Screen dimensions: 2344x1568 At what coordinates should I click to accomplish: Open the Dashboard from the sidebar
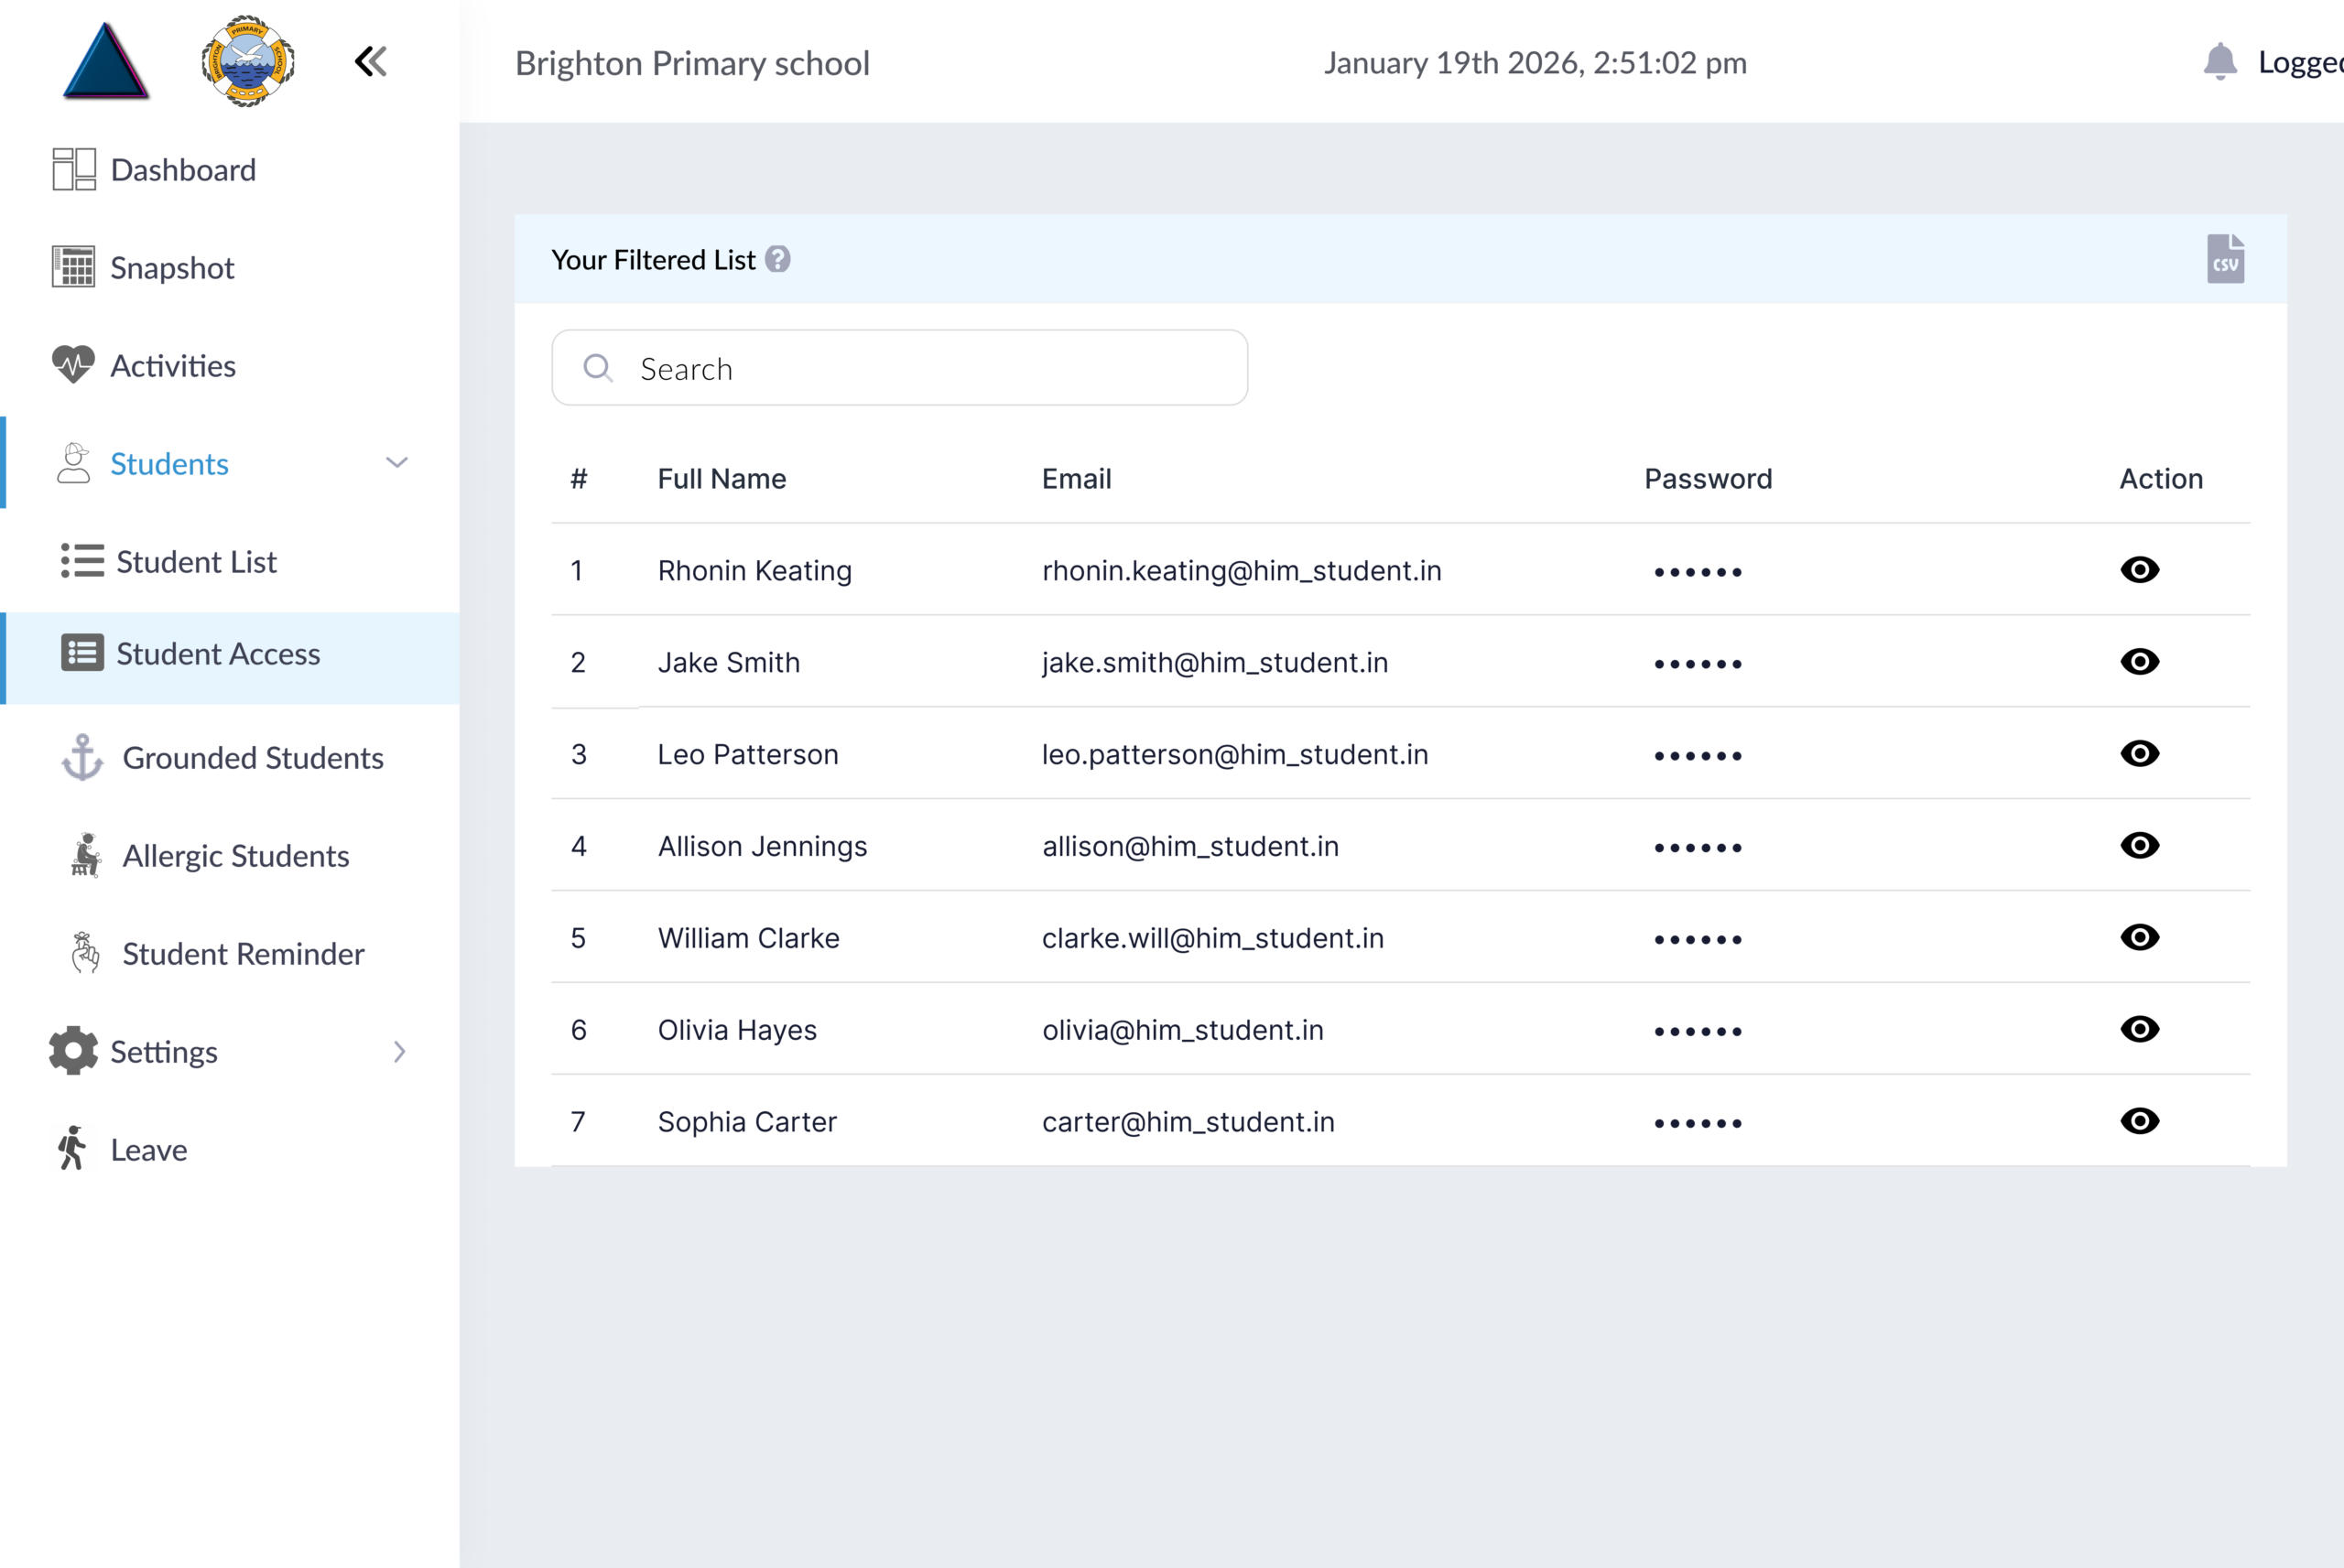click(183, 170)
